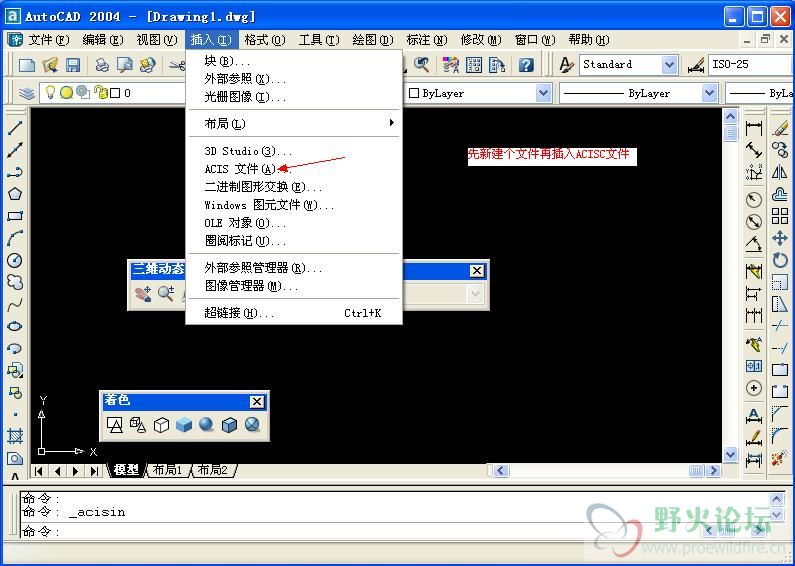Open the 3D orbit toolbar view dropdown
Viewport: 795px width, 566px height.
pos(475,294)
